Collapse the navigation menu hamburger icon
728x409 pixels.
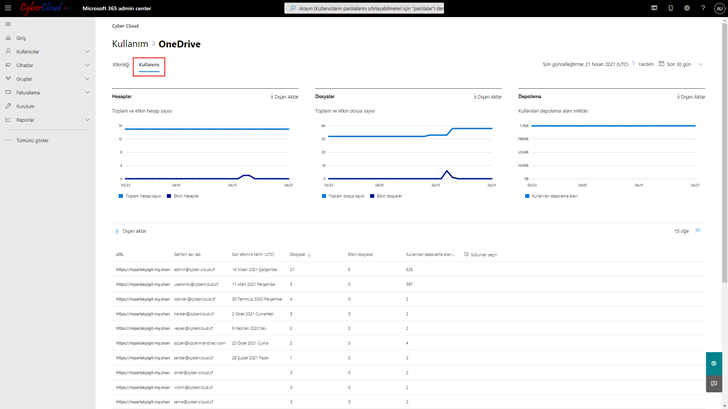(x=8, y=24)
